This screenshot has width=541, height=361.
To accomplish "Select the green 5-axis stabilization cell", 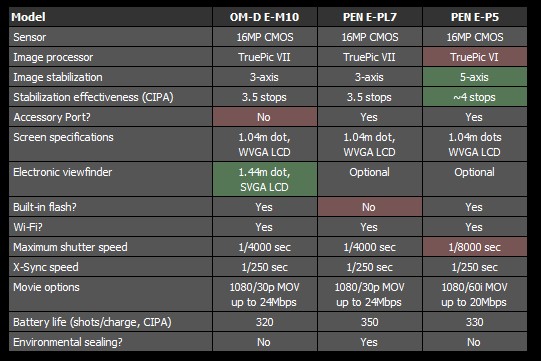I will pos(475,77).
